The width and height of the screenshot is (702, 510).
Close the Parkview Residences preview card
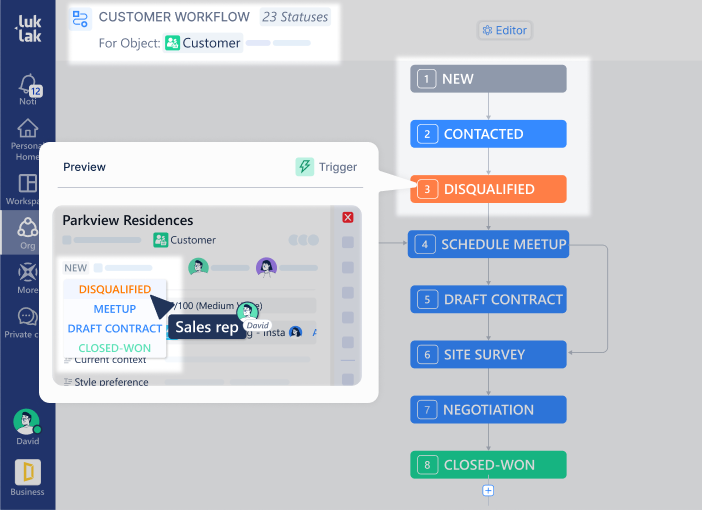[348, 217]
